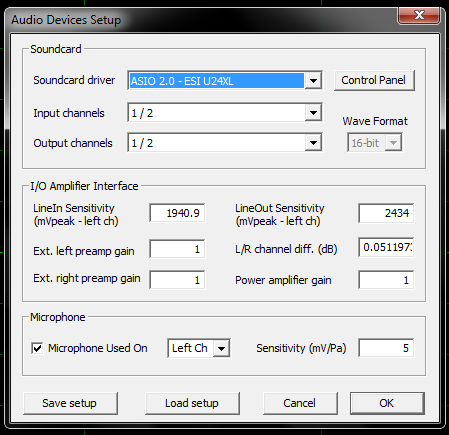The width and height of the screenshot is (449, 435).
Task: Select the ASIO 2.0 - ESI U24XL driver text
Action: [x=182, y=81]
